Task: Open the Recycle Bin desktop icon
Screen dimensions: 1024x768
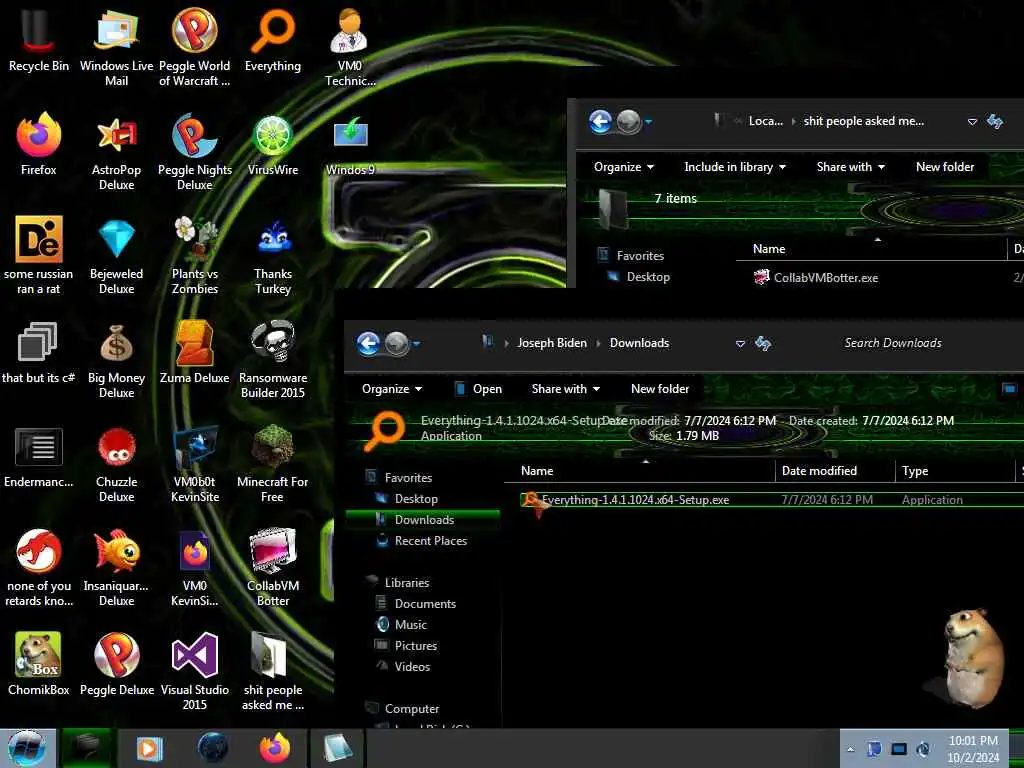Action: (x=39, y=39)
